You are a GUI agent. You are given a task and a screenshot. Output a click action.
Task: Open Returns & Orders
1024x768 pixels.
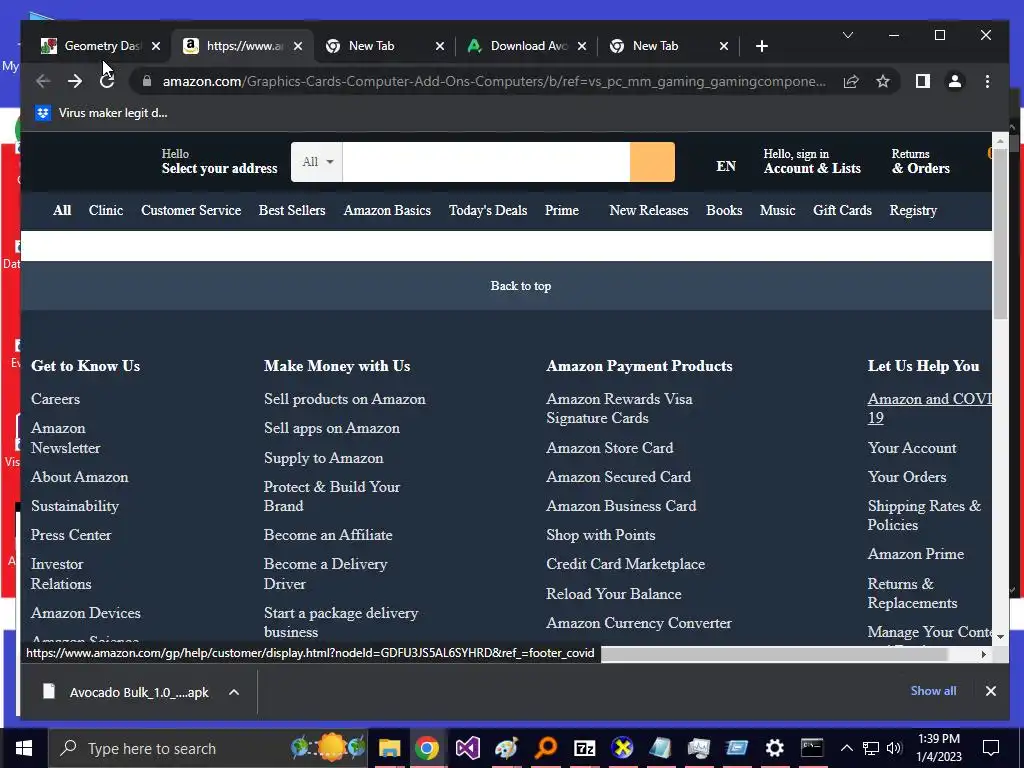[920, 161]
